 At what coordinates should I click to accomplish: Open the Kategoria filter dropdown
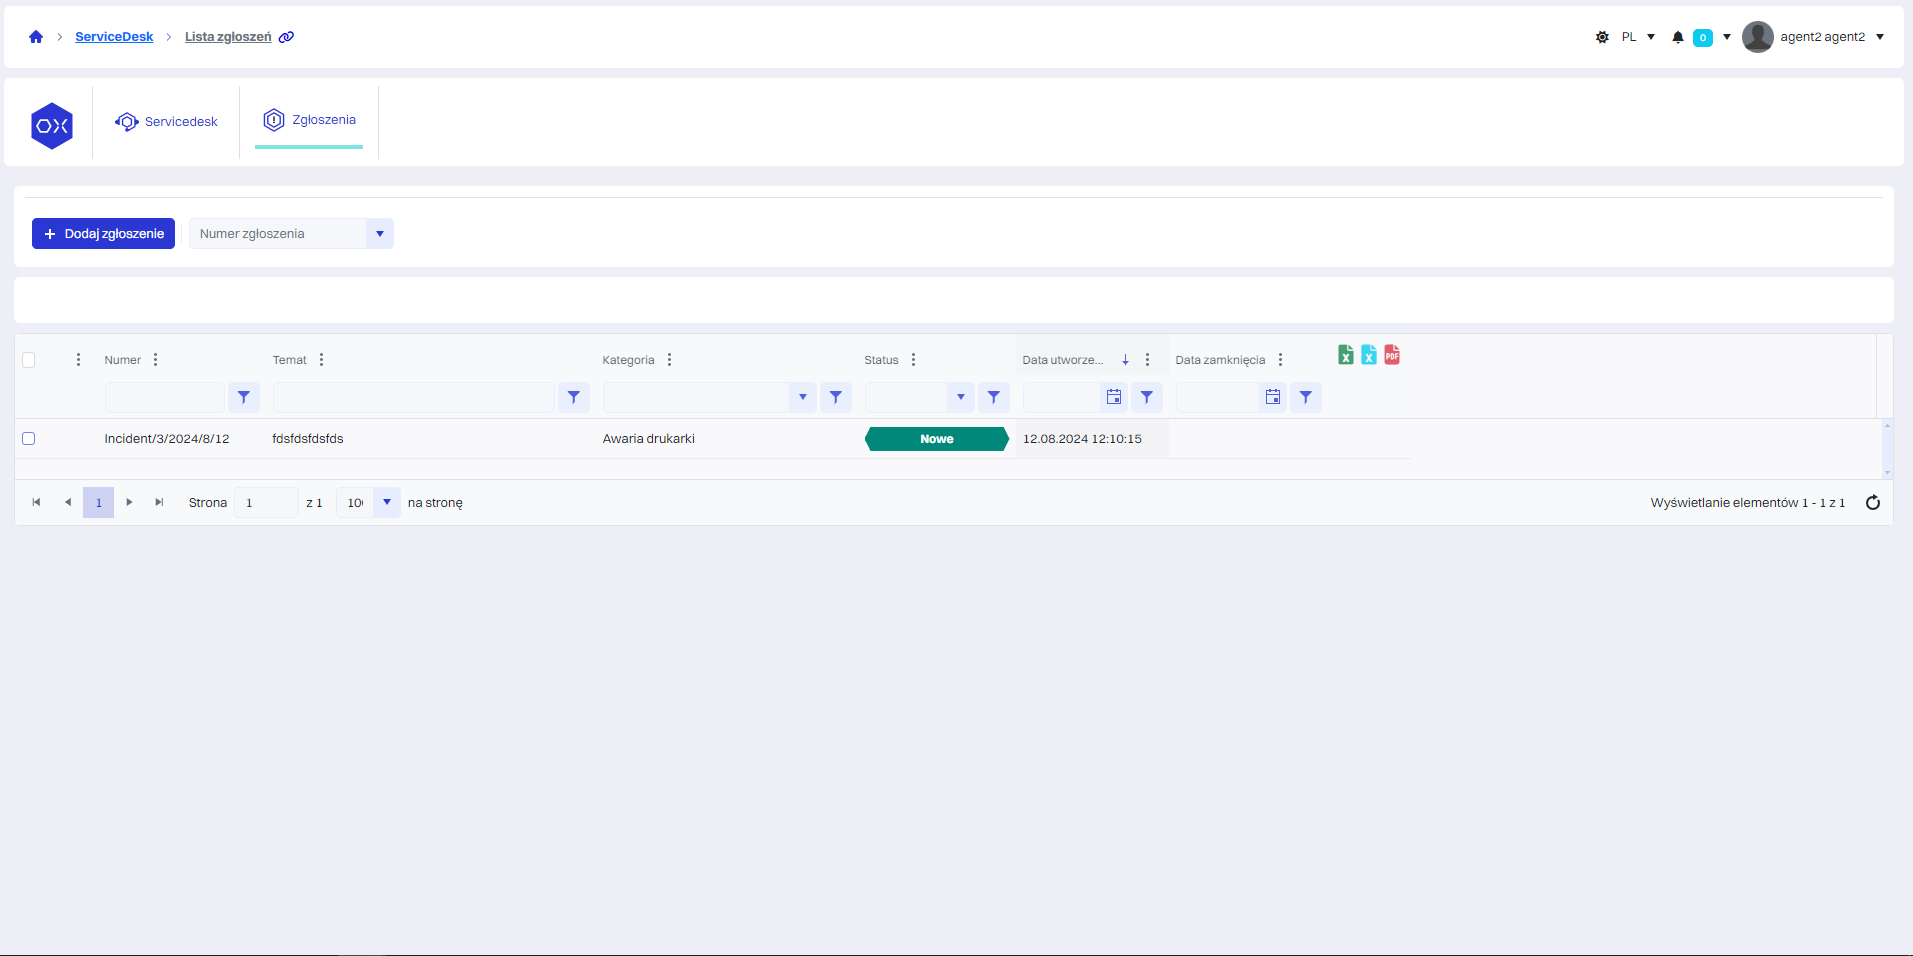tap(802, 397)
